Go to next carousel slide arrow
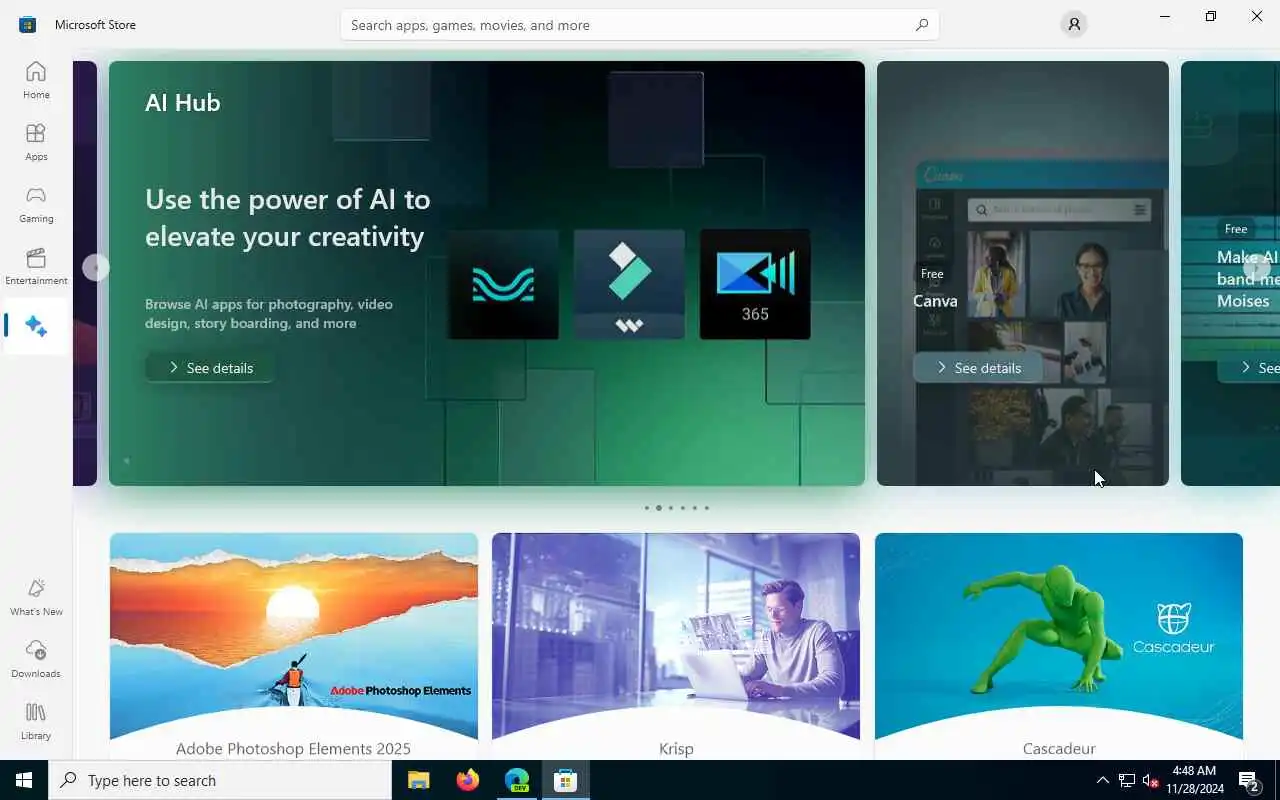Screen dimensions: 1280x800 point(1257,267)
